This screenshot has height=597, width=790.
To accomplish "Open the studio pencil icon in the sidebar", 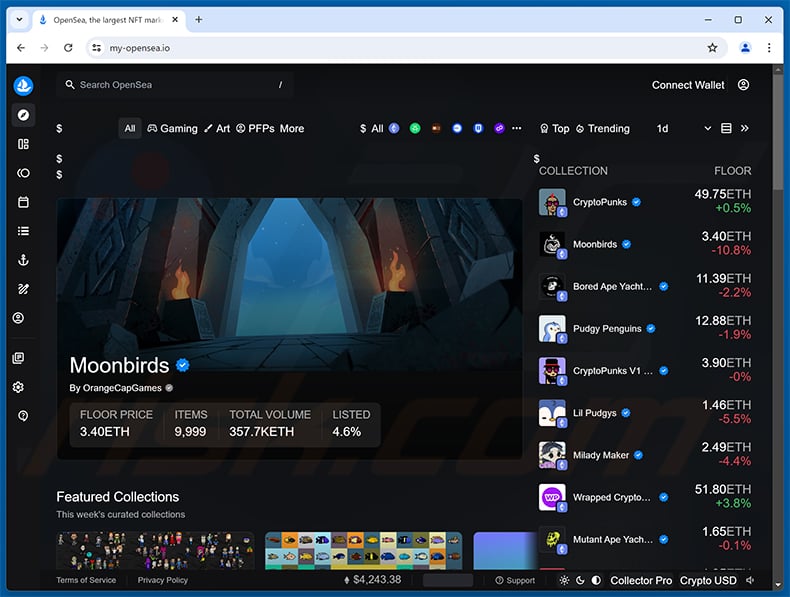I will click(23, 289).
